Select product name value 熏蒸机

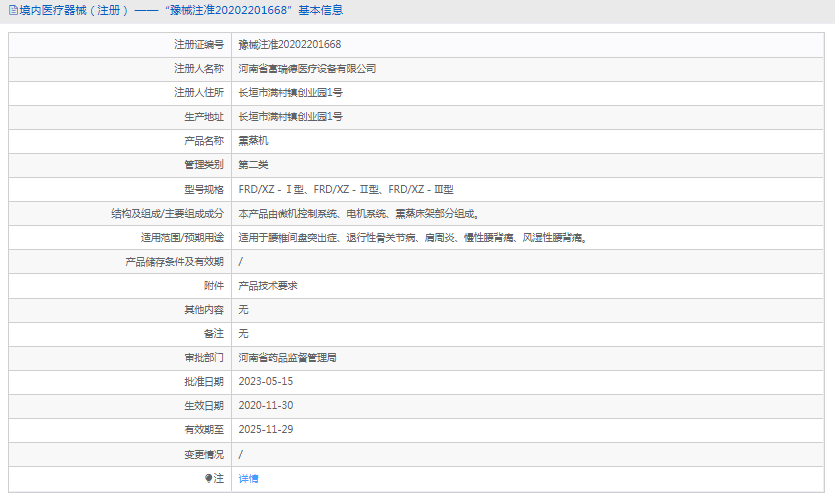253,141
